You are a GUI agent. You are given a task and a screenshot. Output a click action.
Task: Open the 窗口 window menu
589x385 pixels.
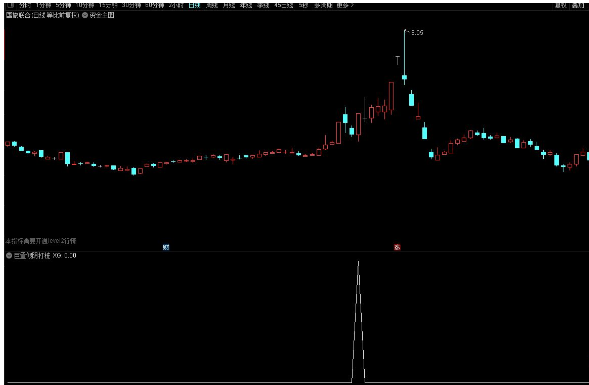point(577,6)
